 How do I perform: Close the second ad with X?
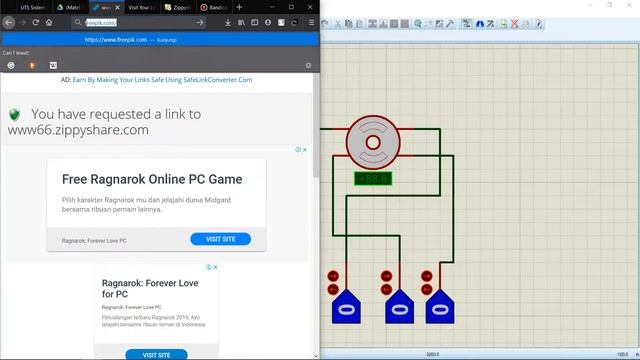coord(215,267)
